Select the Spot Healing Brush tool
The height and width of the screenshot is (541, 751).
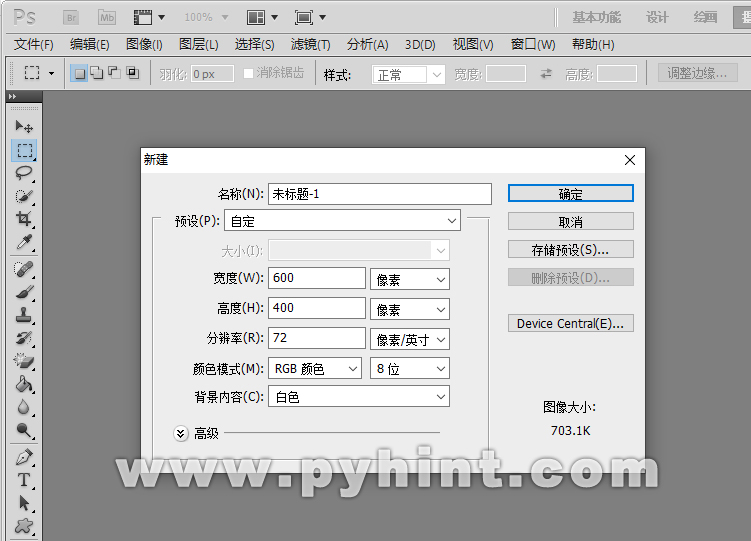pos(24,269)
